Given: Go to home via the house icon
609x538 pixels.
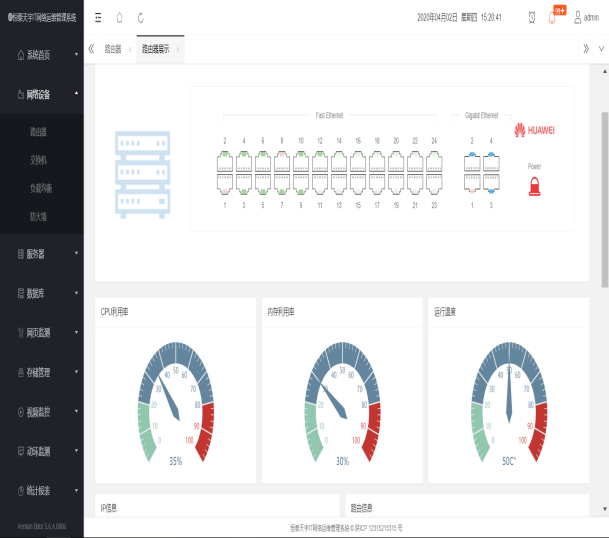Looking at the screenshot, I should [119, 17].
